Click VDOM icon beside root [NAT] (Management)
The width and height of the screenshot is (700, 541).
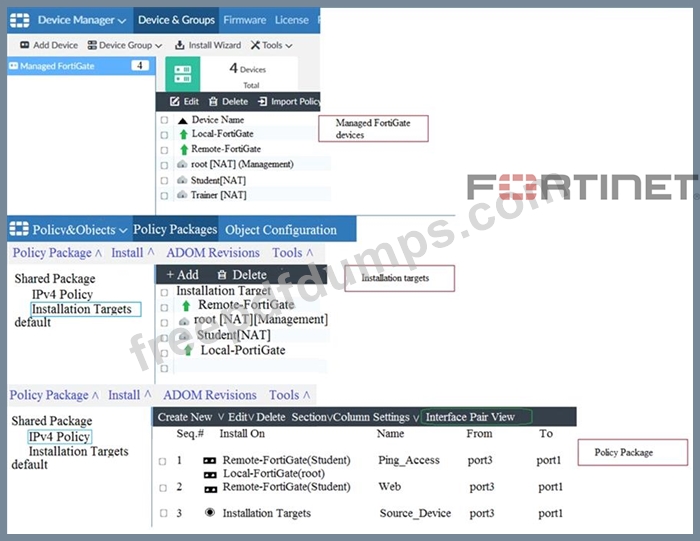coord(182,165)
